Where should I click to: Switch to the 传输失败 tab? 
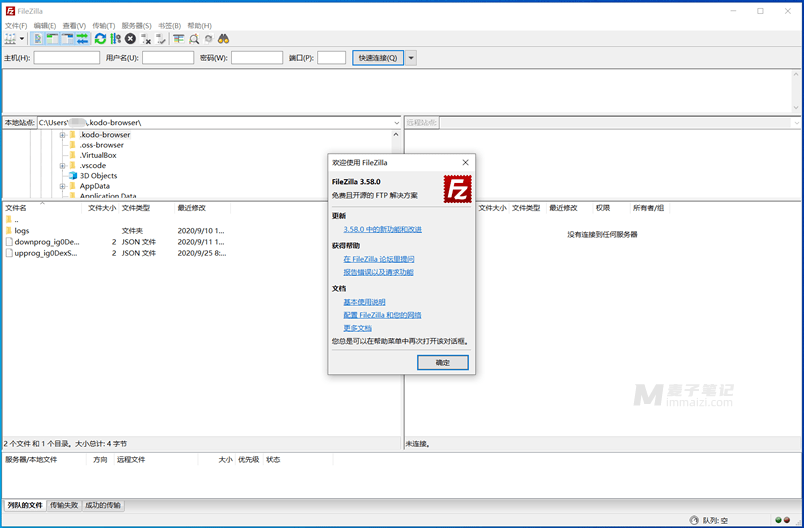coord(64,505)
